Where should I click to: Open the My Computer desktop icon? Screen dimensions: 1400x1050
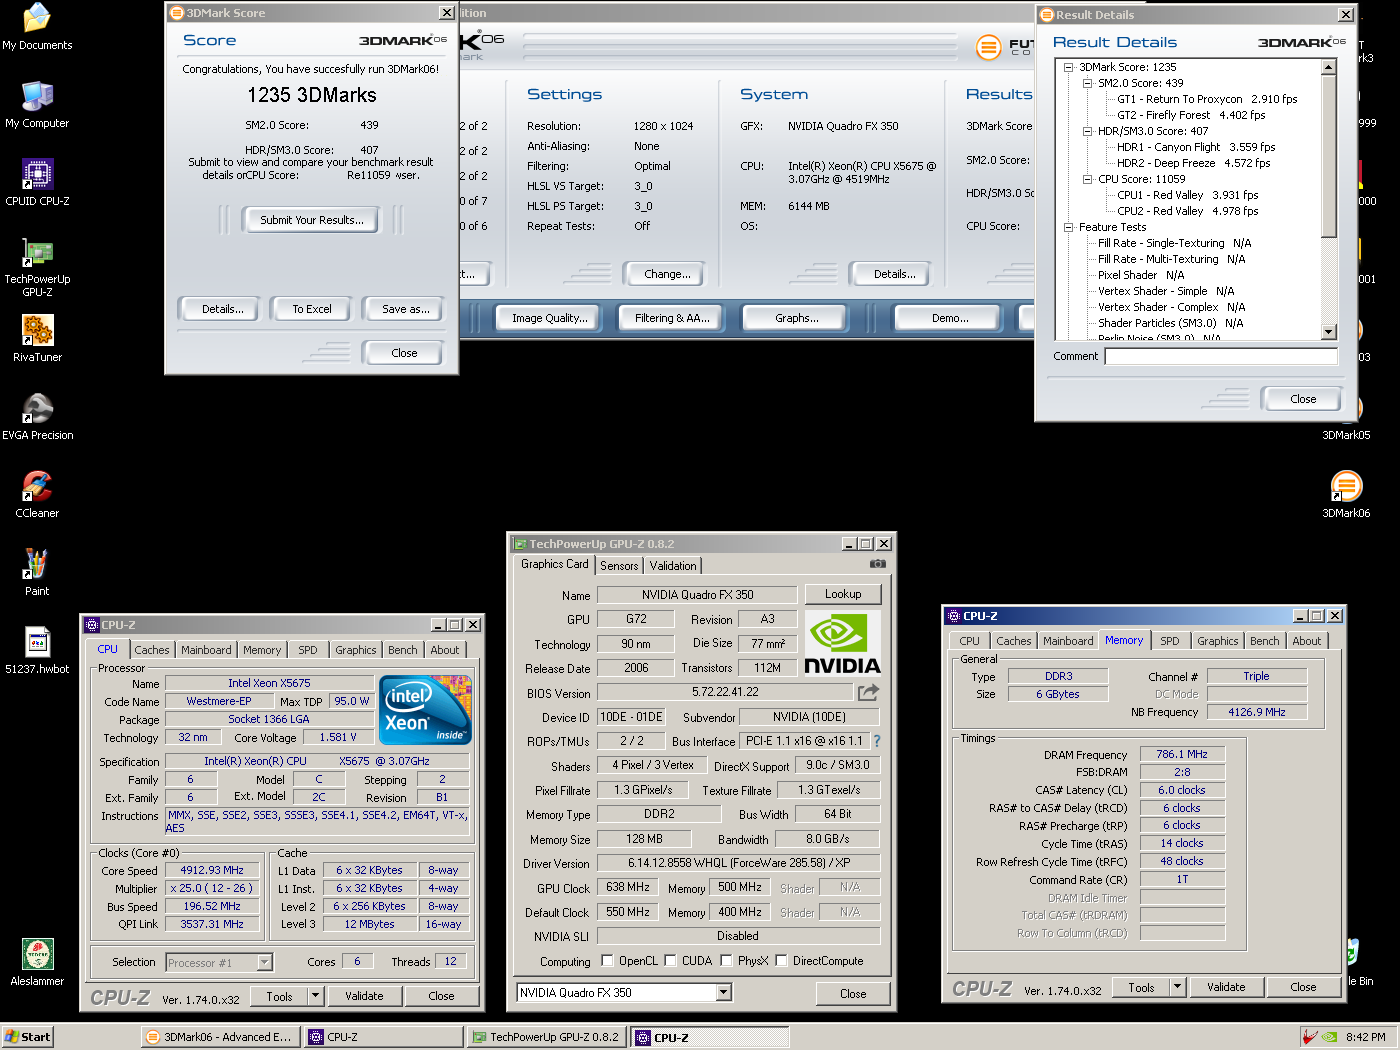coord(37,105)
